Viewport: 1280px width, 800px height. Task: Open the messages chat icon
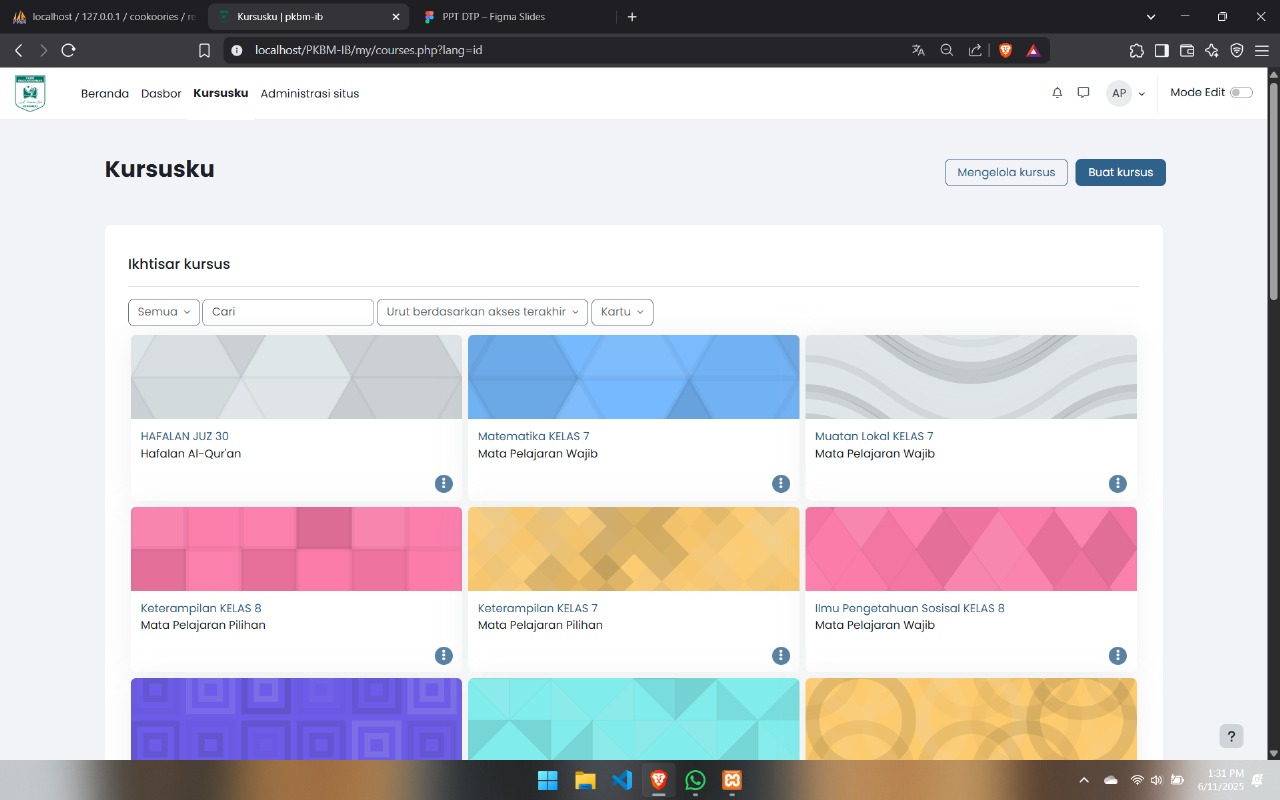pyautogui.click(x=1083, y=92)
